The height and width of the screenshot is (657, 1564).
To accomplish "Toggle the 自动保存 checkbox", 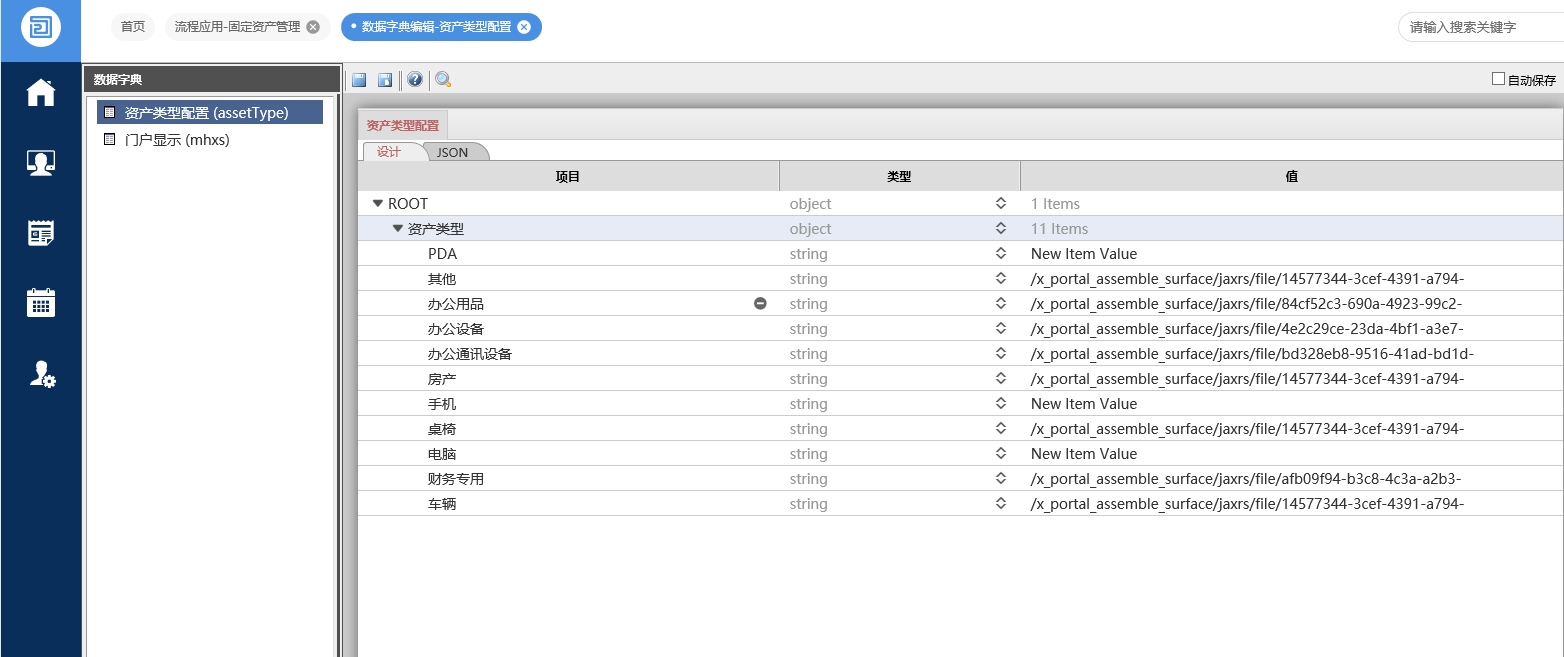I will 1498,79.
